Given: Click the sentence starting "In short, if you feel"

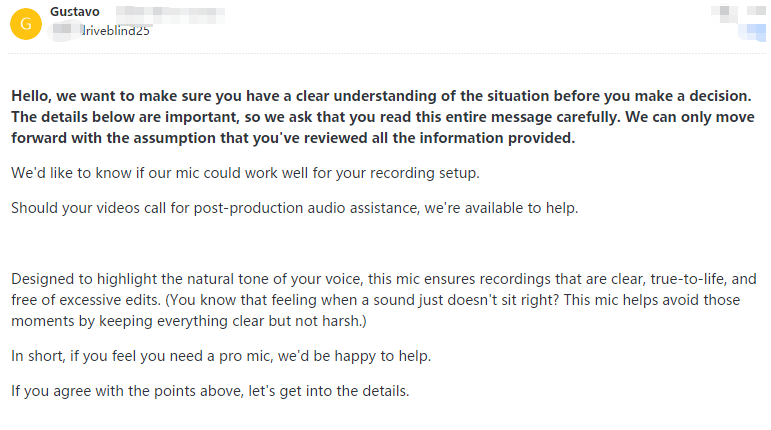Looking at the screenshot, I should pos(221,356).
